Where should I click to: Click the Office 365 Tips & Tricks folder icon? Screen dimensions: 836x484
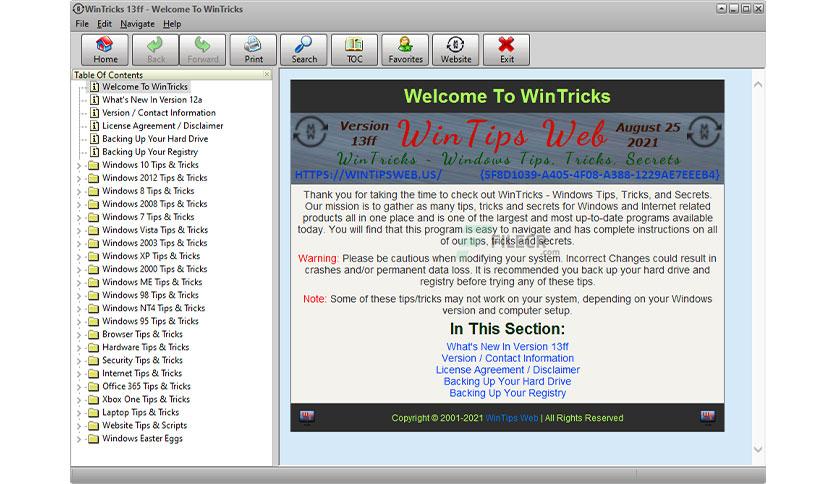click(x=93, y=386)
